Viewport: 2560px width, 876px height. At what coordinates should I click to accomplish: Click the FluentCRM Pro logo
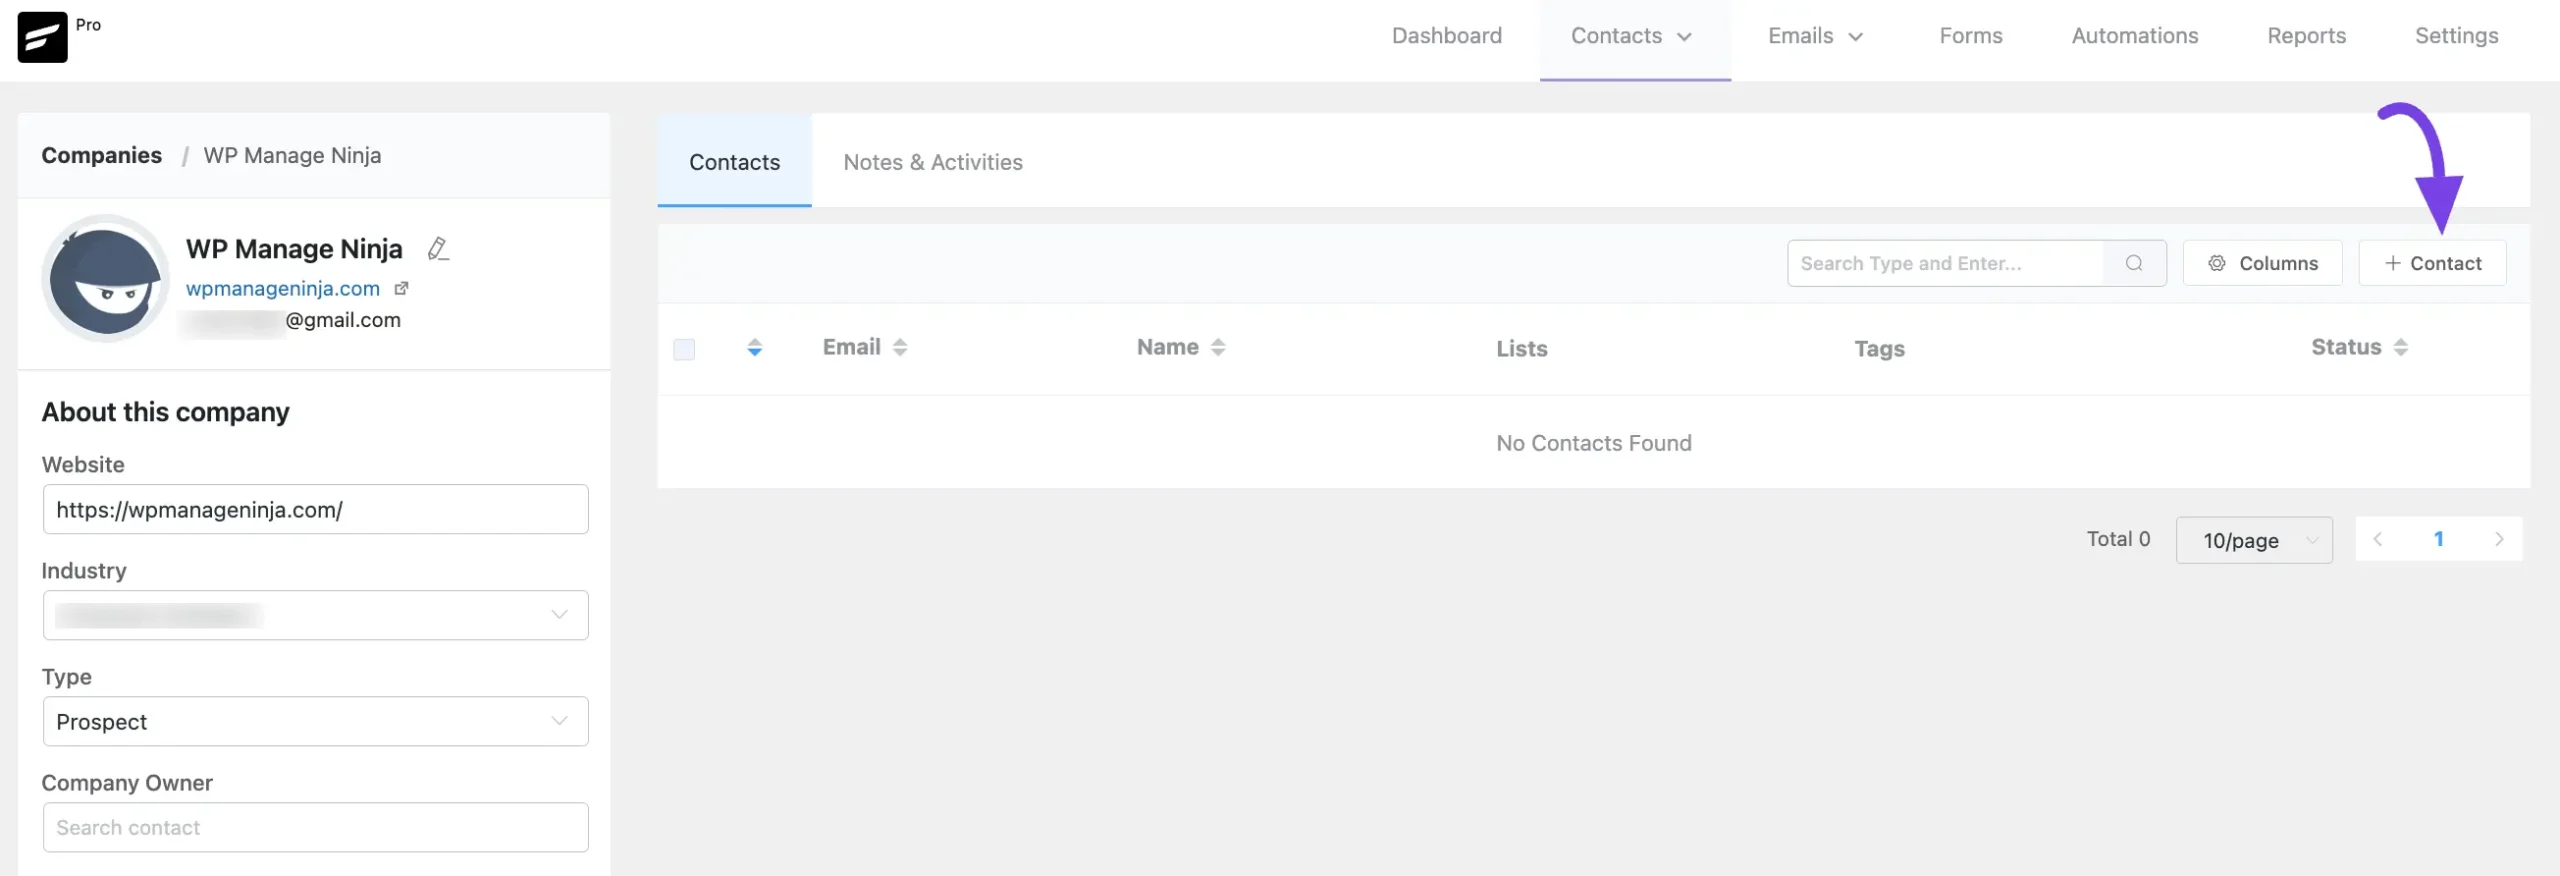coord(42,37)
